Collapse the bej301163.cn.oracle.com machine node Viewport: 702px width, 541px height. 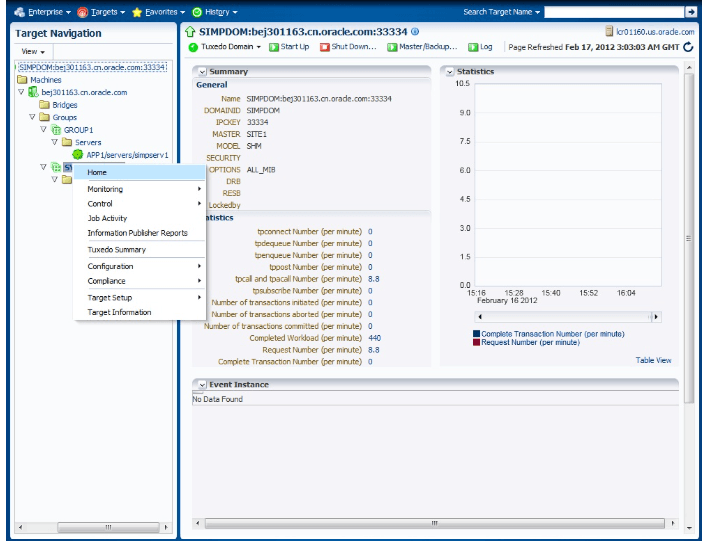[21, 92]
